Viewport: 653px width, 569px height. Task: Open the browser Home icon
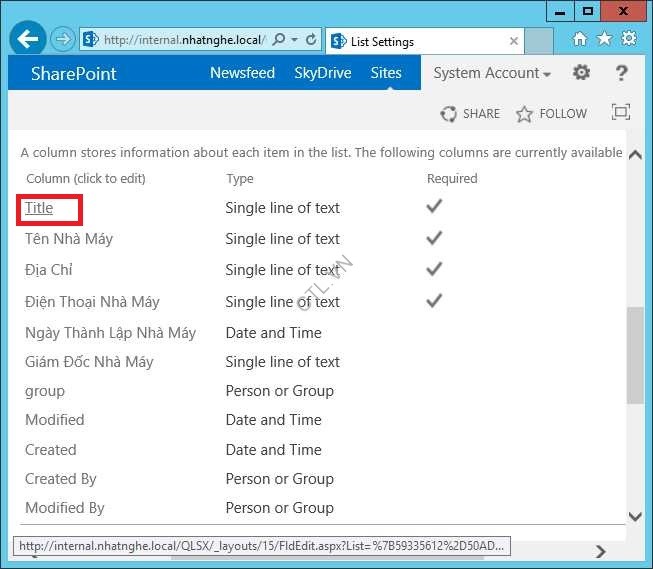[x=580, y=39]
